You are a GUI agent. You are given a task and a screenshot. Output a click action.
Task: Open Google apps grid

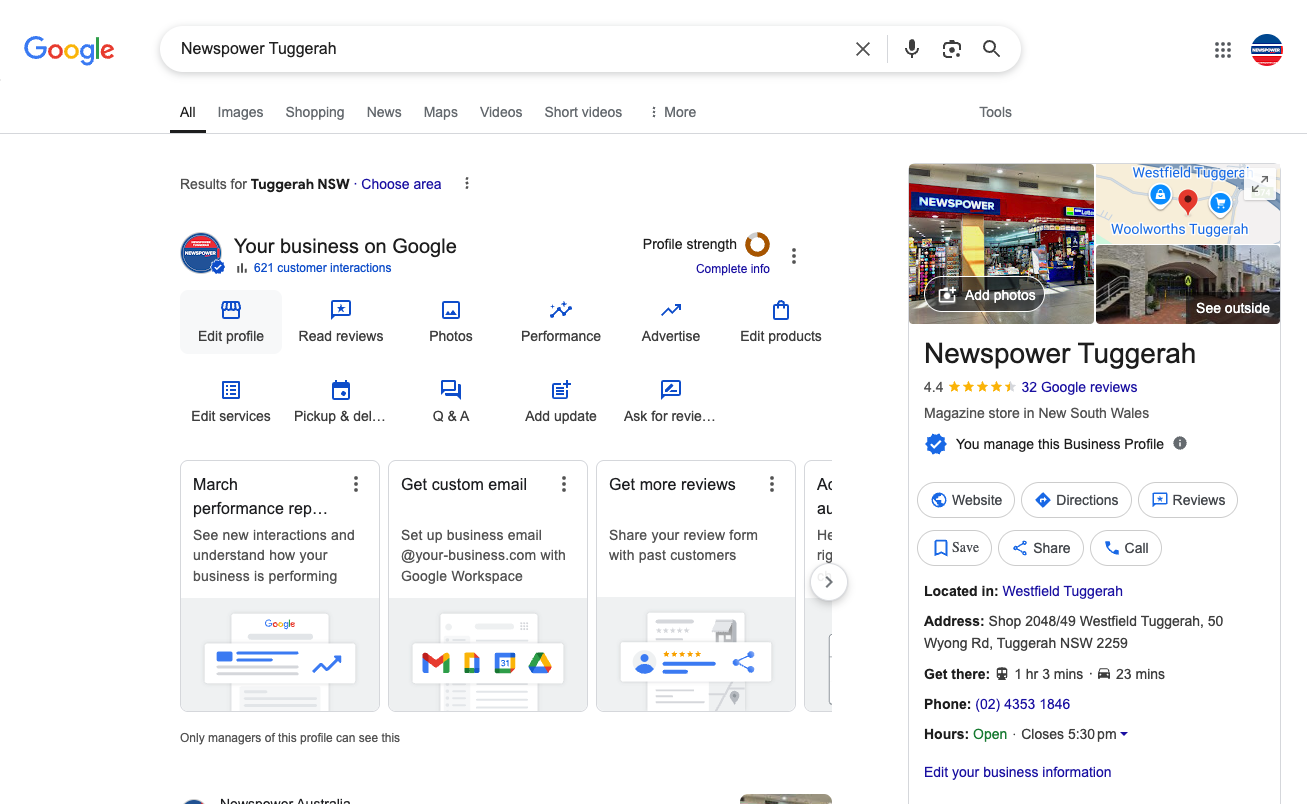click(1222, 50)
